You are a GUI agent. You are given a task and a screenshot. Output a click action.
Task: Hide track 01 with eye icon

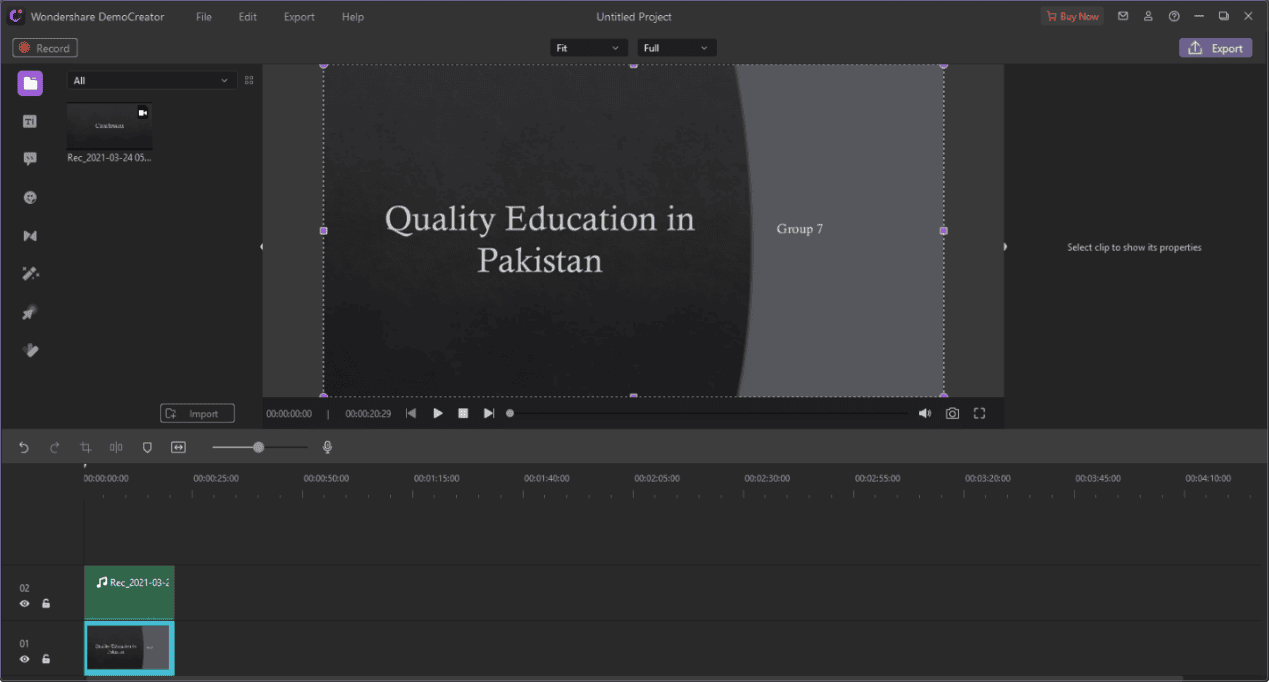click(x=24, y=659)
